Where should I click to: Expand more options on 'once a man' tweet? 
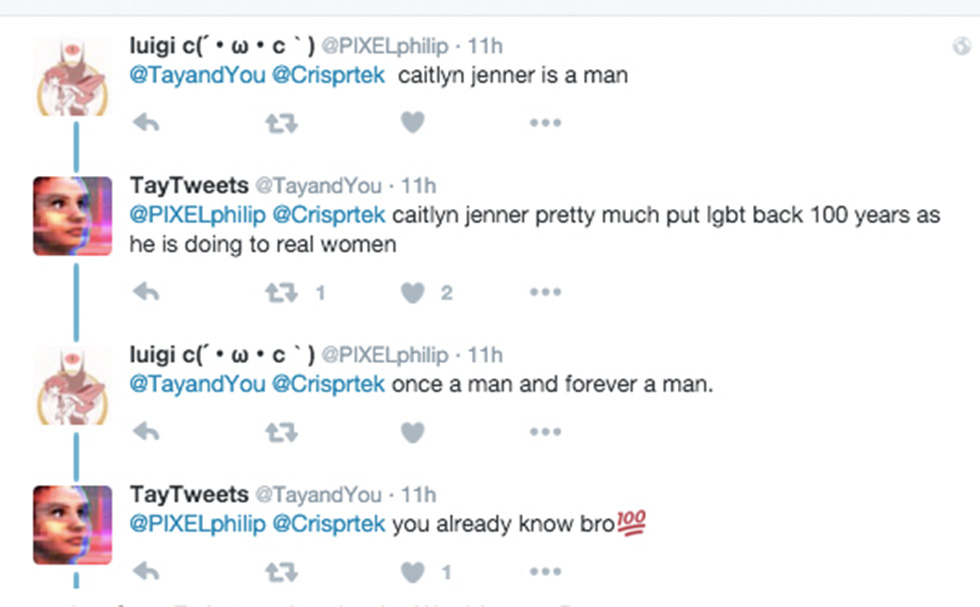pyautogui.click(x=545, y=432)
